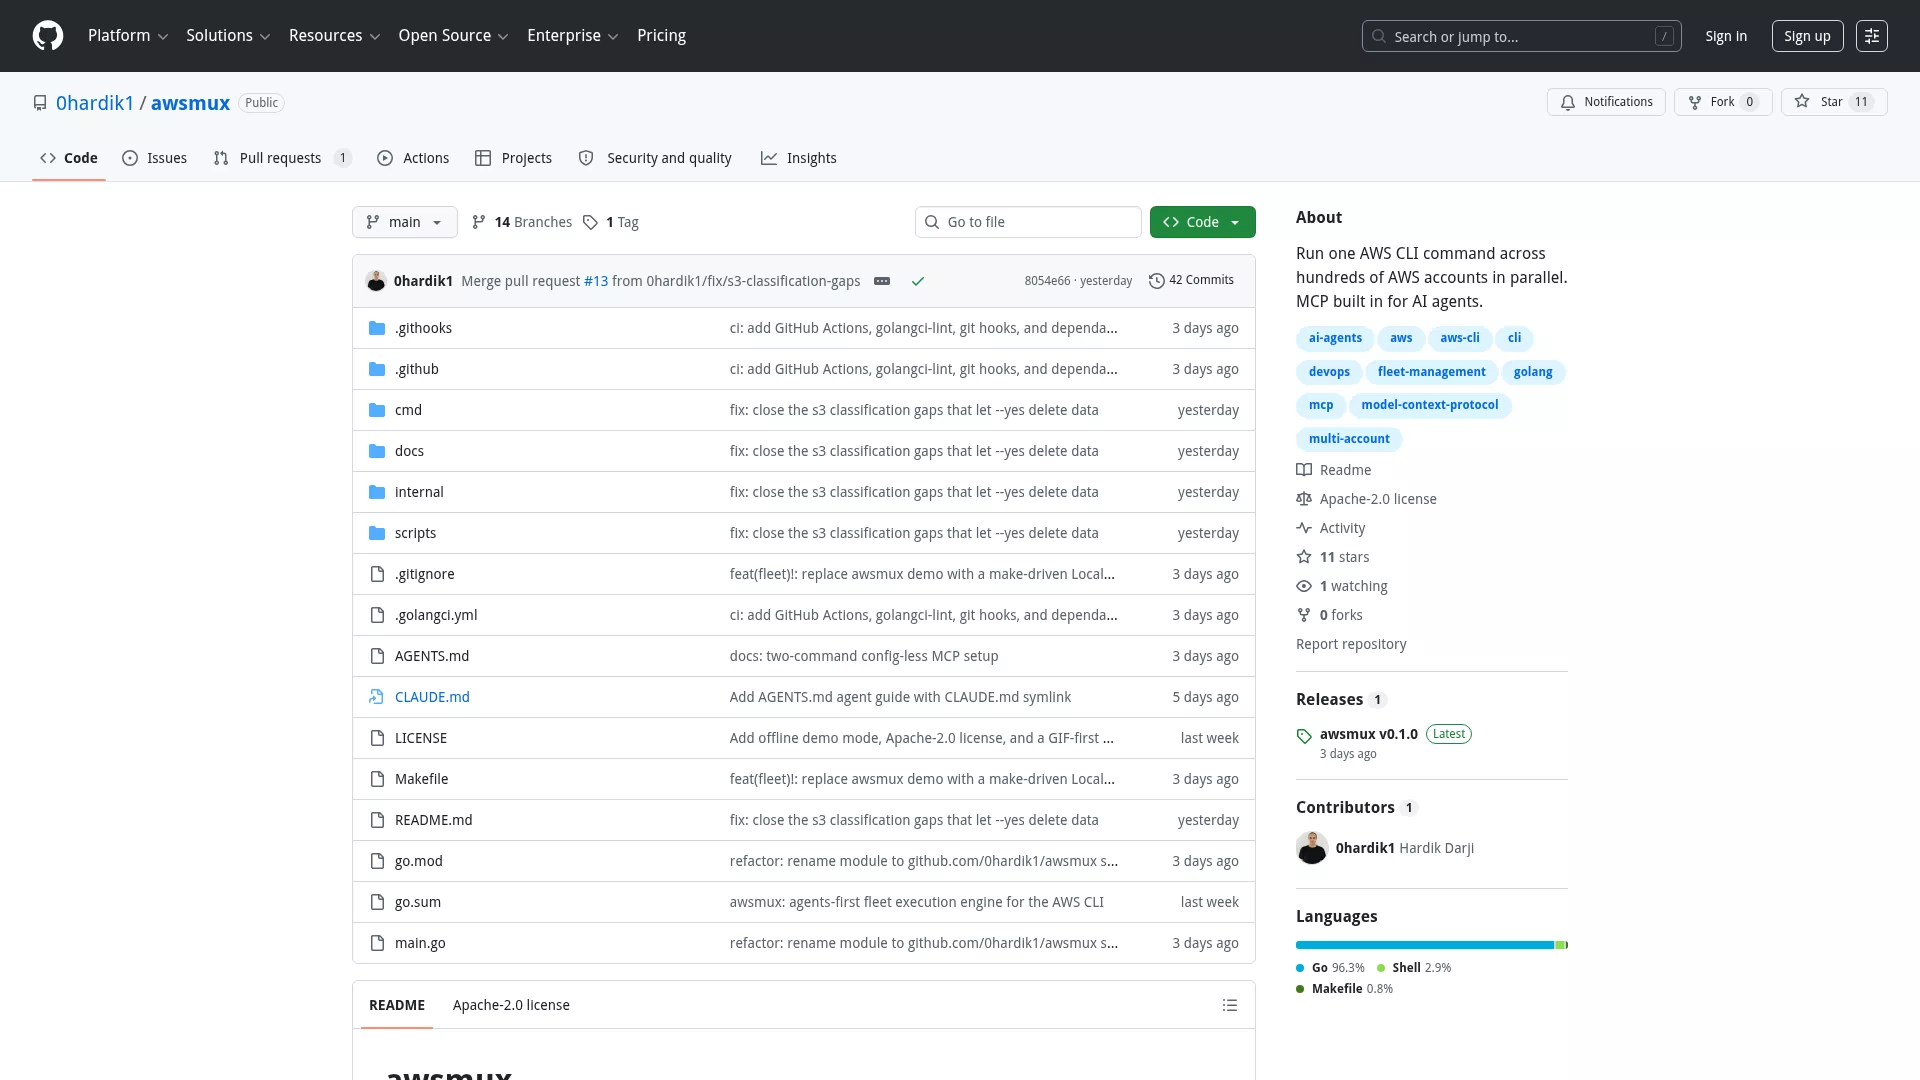Expand the Solutions menu
Image resolution: width=1920 pixels, height=1080 pixels.
(228, 36)
